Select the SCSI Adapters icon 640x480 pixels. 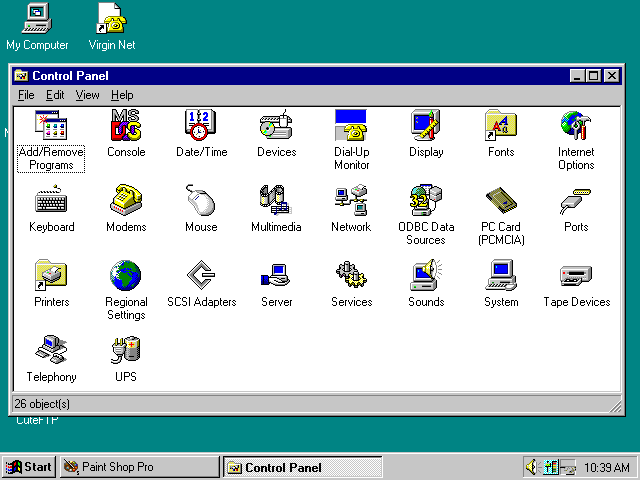(x=201, y=275)
